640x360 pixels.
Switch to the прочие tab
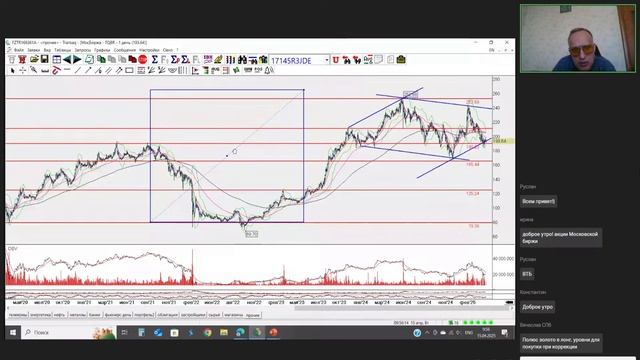253,315
